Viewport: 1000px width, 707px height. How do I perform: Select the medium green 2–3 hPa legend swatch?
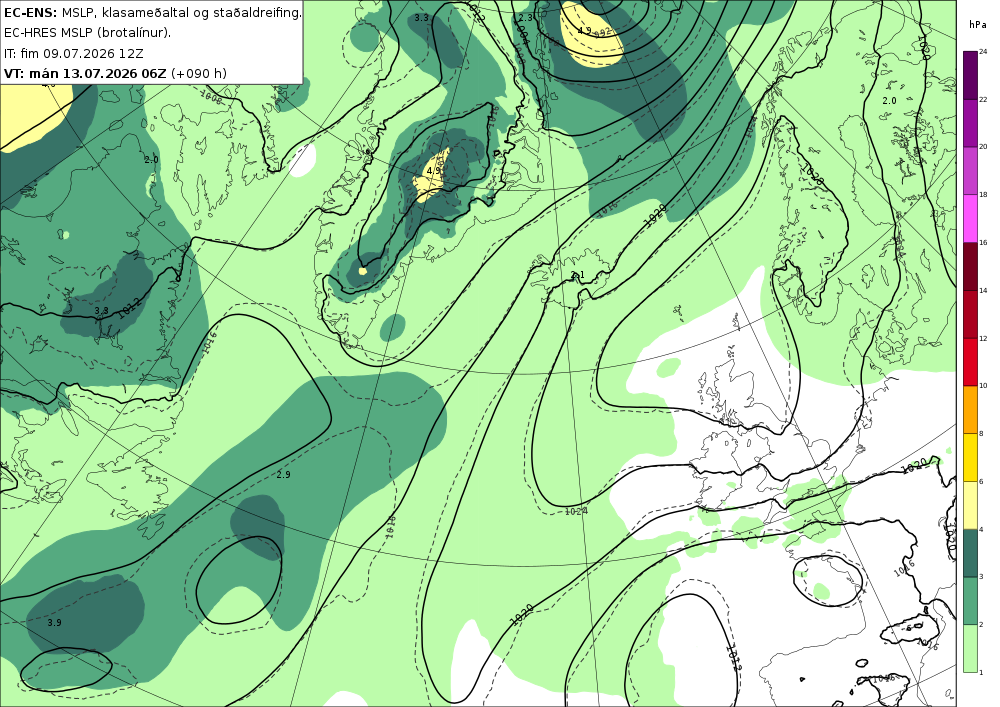[970, 600]
